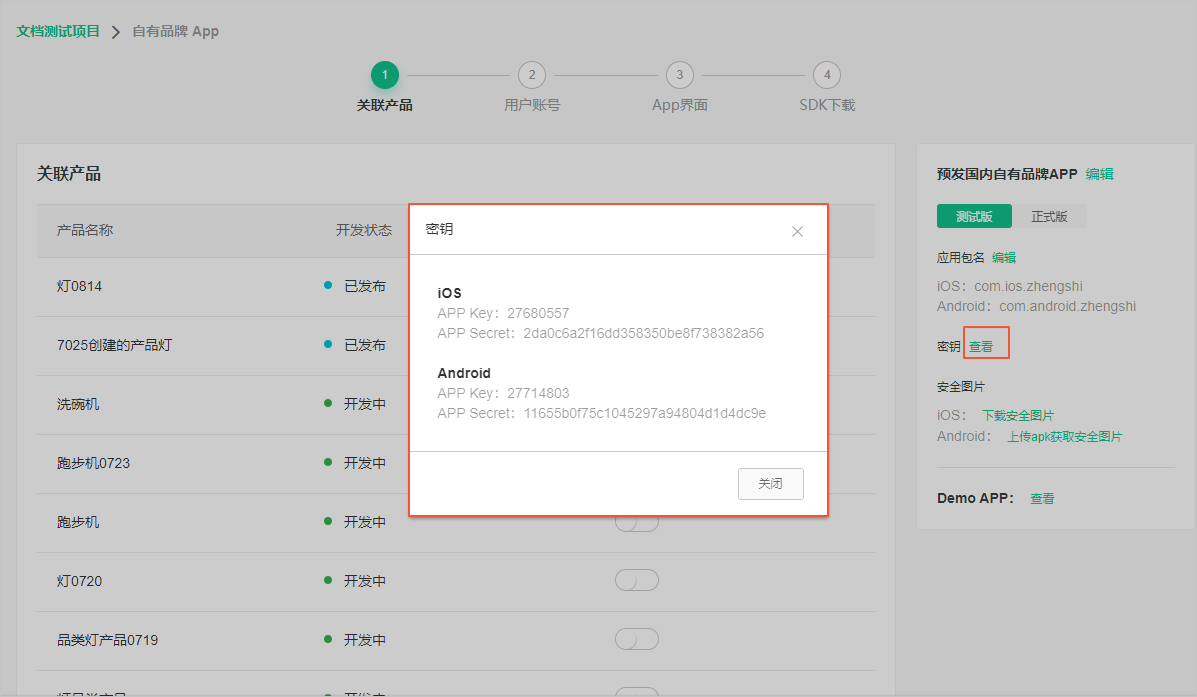This screenshot has width=1197, height=697.
Task: Click the 灯0720 product name
Action: pos(79,581)
